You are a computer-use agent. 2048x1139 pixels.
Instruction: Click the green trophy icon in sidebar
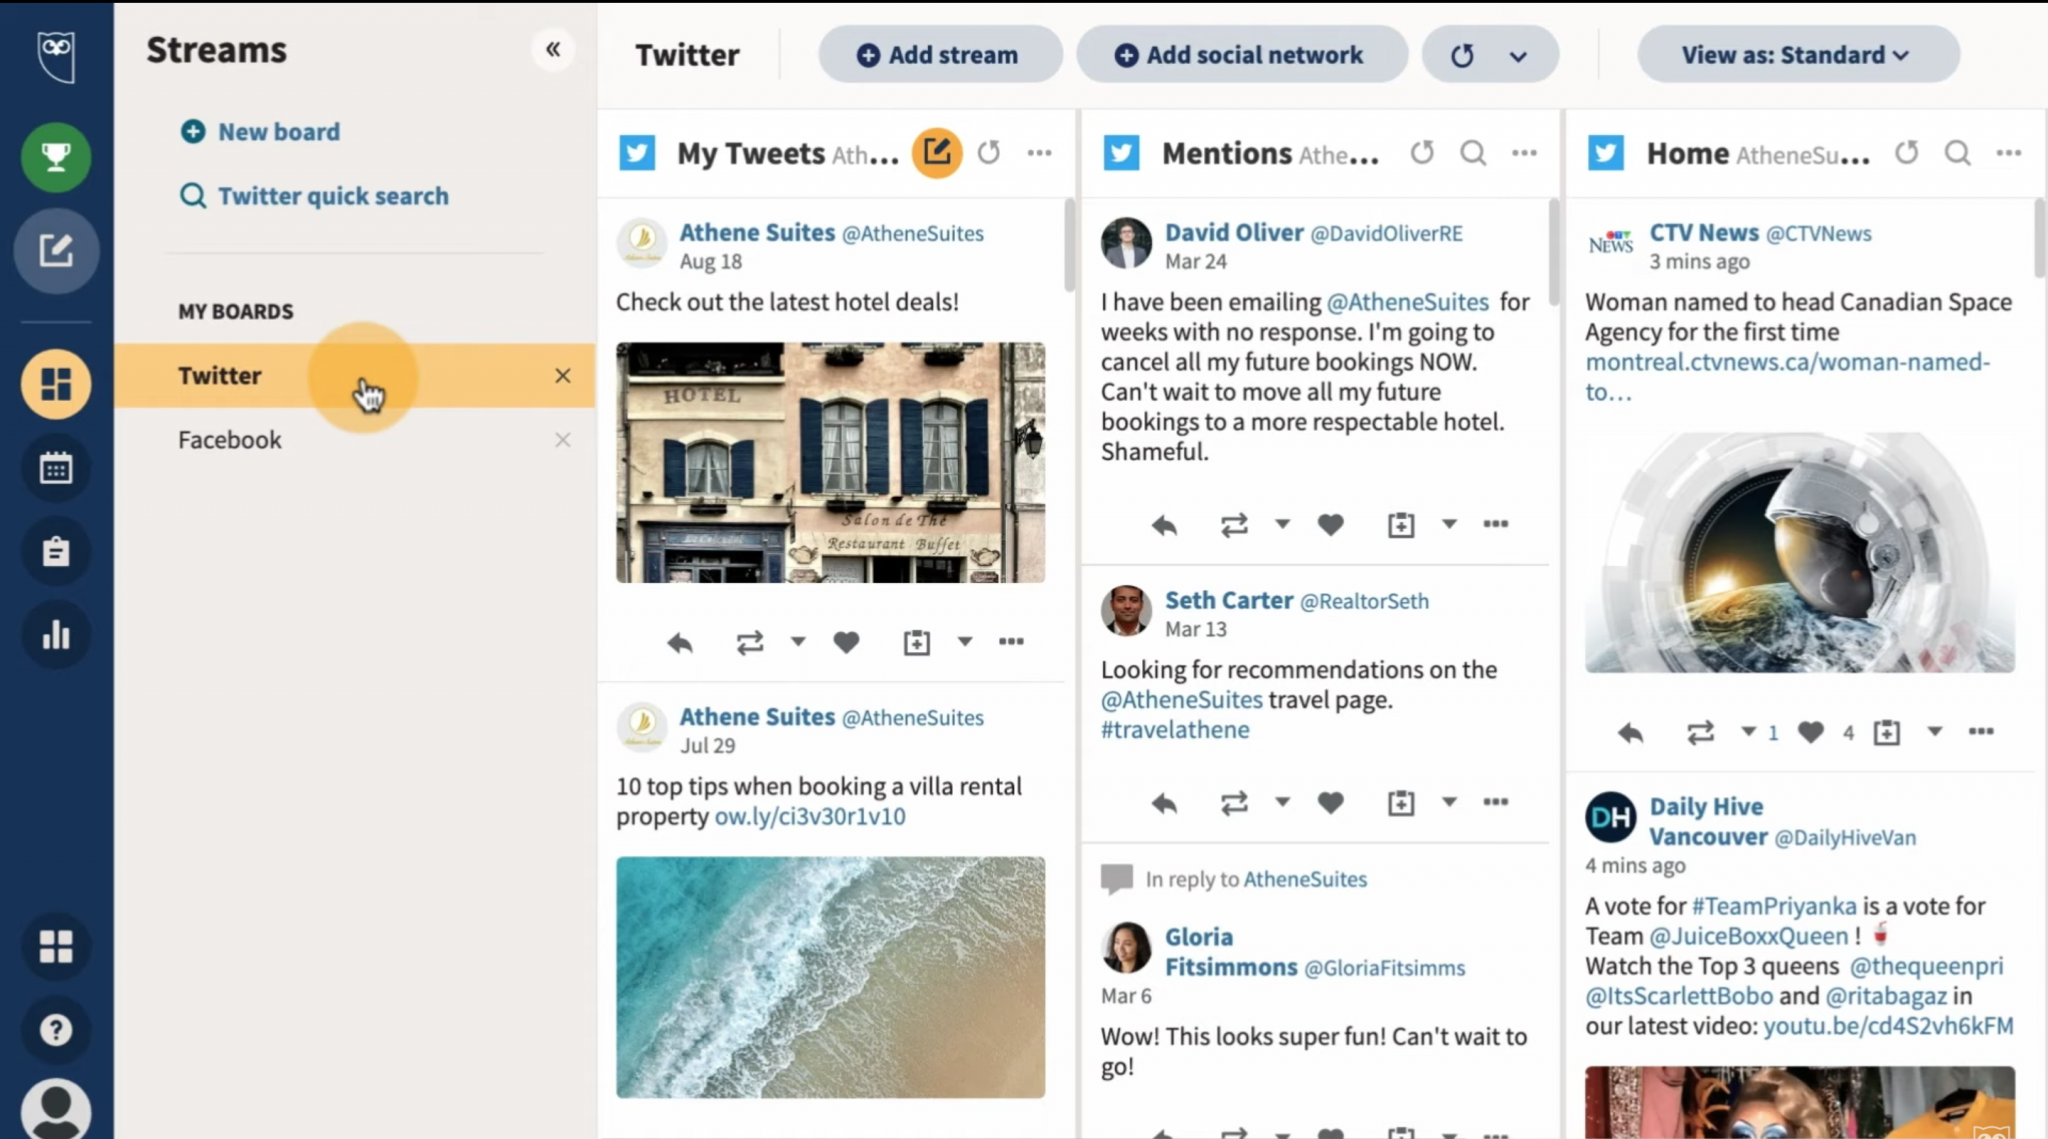[56, 157]
